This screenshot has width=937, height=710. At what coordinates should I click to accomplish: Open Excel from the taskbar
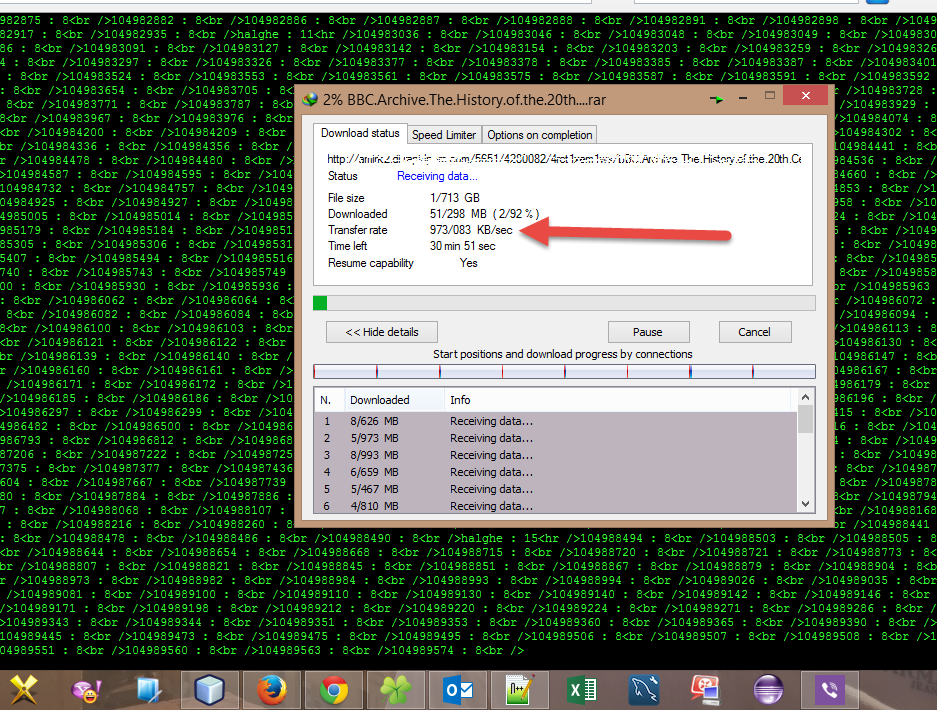(582, 689)
